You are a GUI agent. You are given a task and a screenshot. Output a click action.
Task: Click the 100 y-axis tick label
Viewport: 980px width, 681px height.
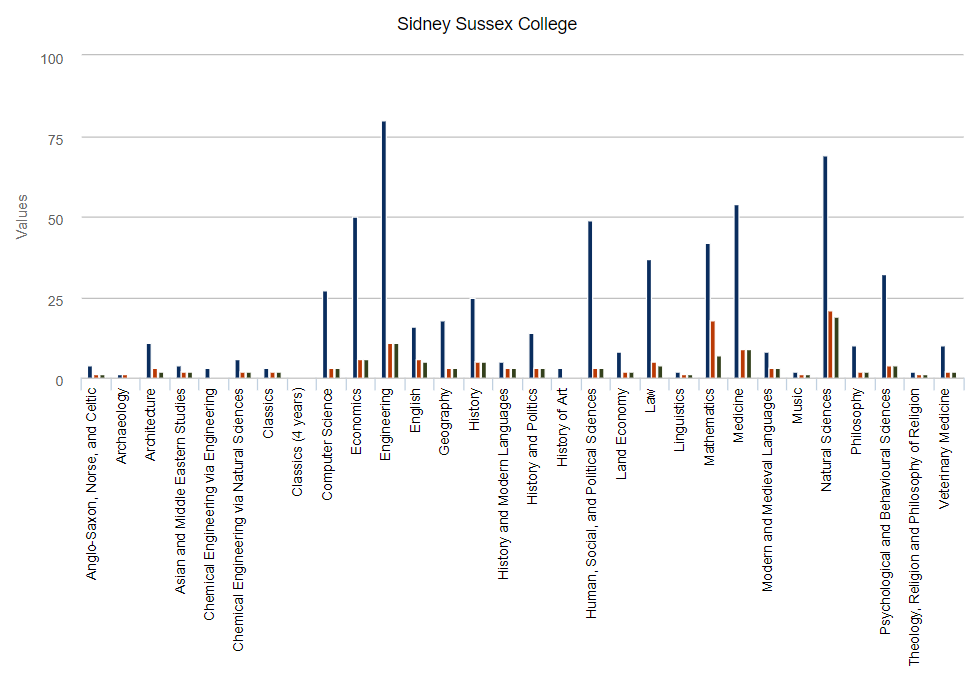coord(52,59)
